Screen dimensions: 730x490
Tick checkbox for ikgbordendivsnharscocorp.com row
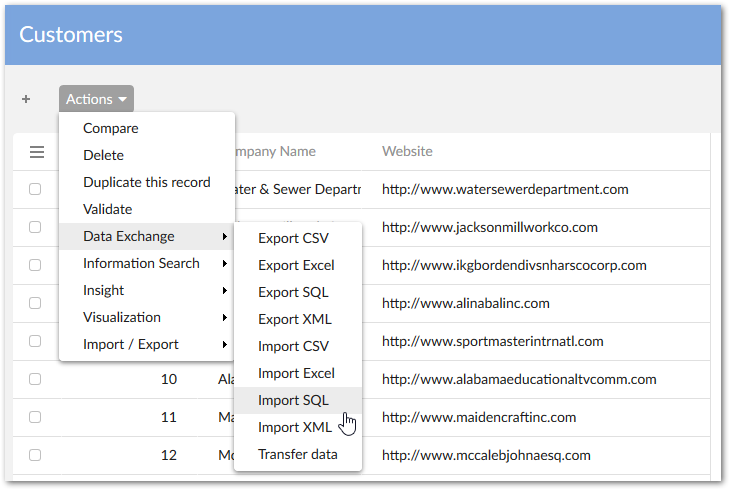[35, 265]
